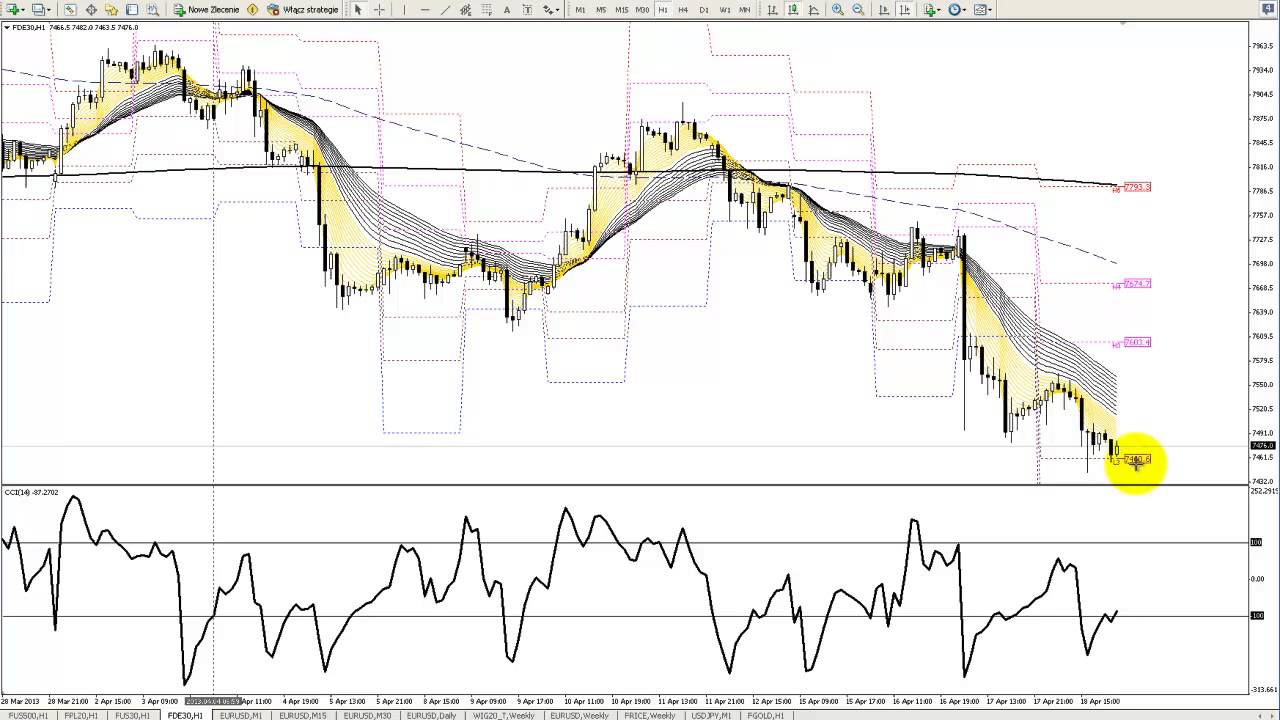Viewport: 1280px width, 720px height.
Task: Select the H1 timeframe button
Action: pyautogui.click(x=663, y=9)
